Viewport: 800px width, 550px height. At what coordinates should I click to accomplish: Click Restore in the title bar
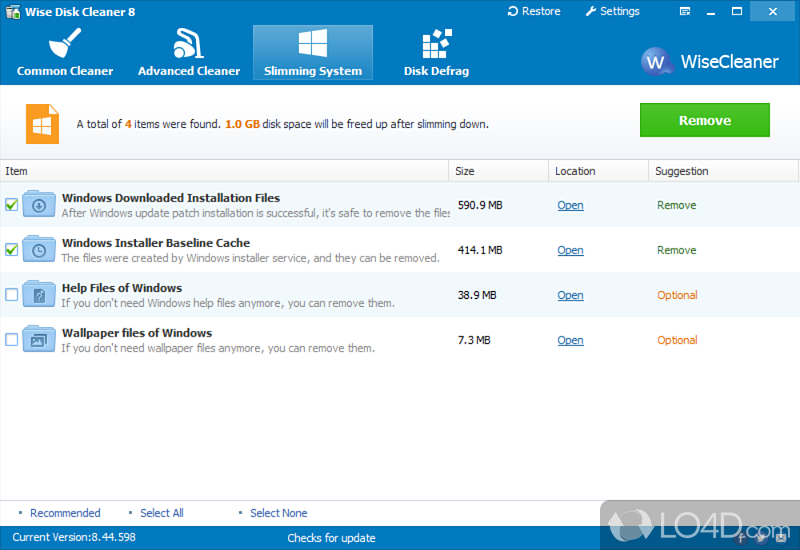tap(533, 11)
